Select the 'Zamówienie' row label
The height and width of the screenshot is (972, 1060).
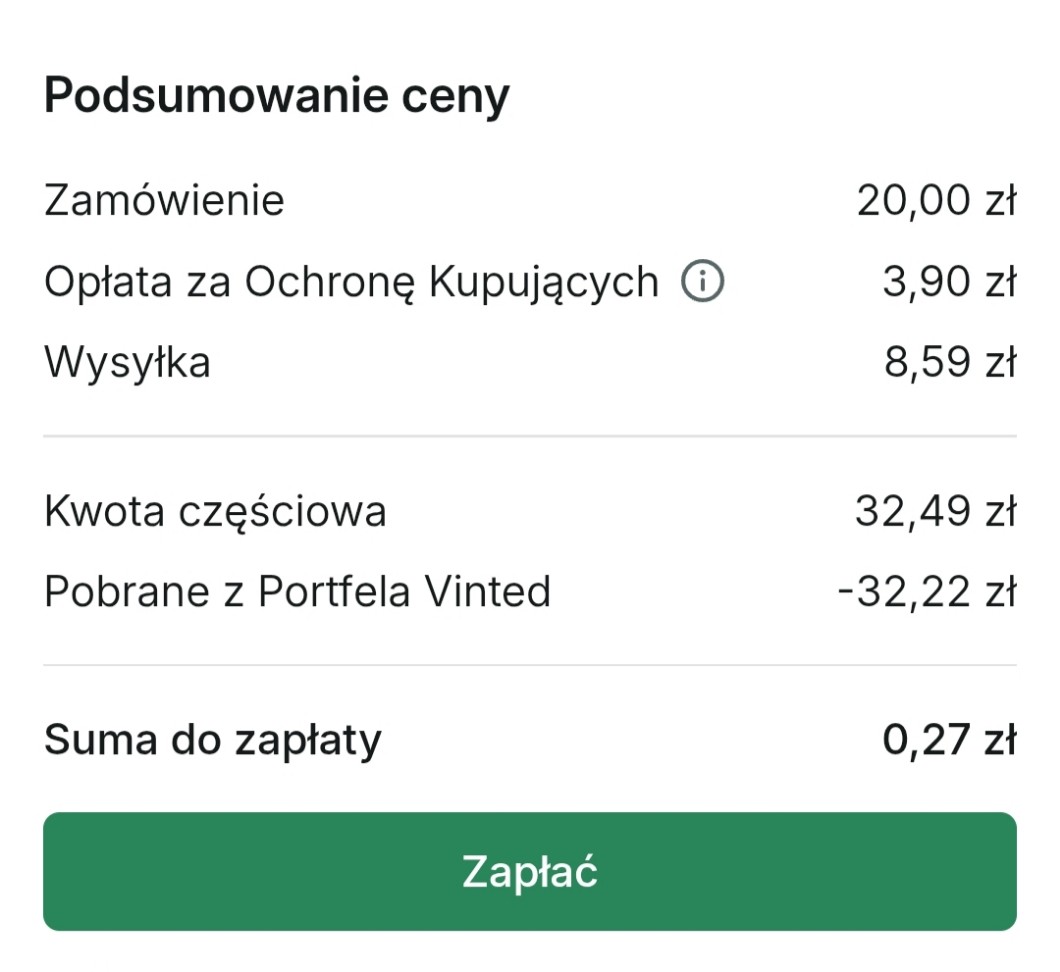point(164,201)
